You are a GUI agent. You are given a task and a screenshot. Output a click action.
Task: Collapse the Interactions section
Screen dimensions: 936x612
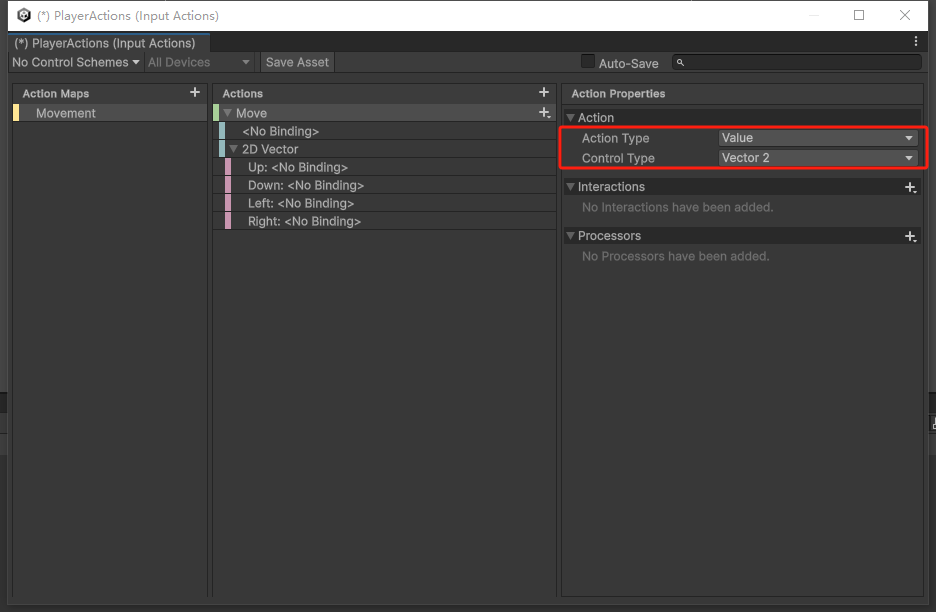(570, 187)
